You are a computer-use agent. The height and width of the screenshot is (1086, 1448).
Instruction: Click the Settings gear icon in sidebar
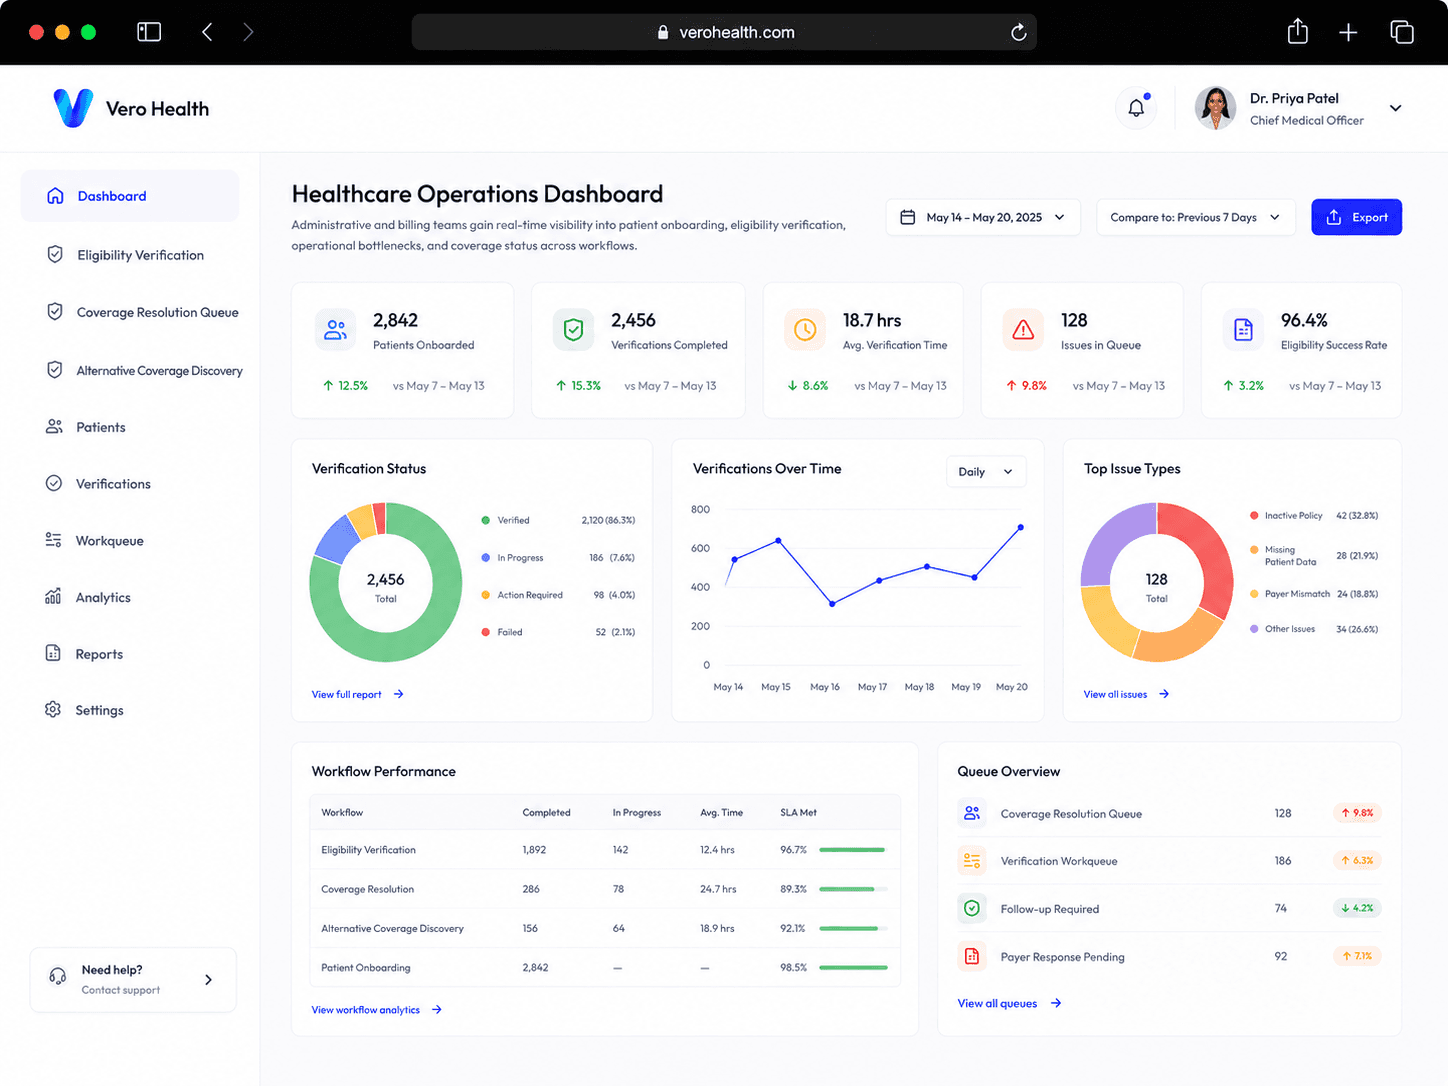[x=53, y=709]
